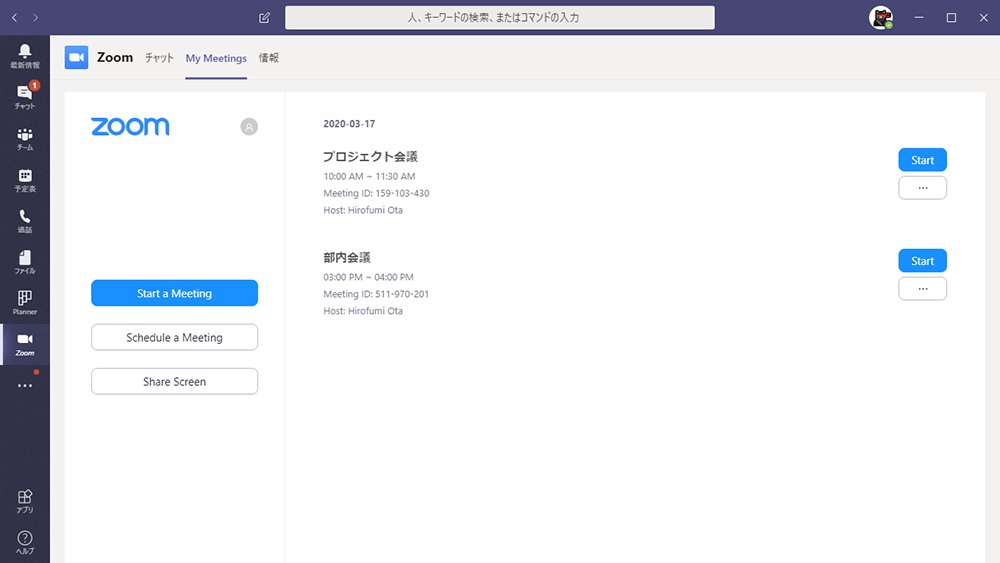Open the Apps store icon
This screenshot has width=1000, height=563.
pos(25,501)
